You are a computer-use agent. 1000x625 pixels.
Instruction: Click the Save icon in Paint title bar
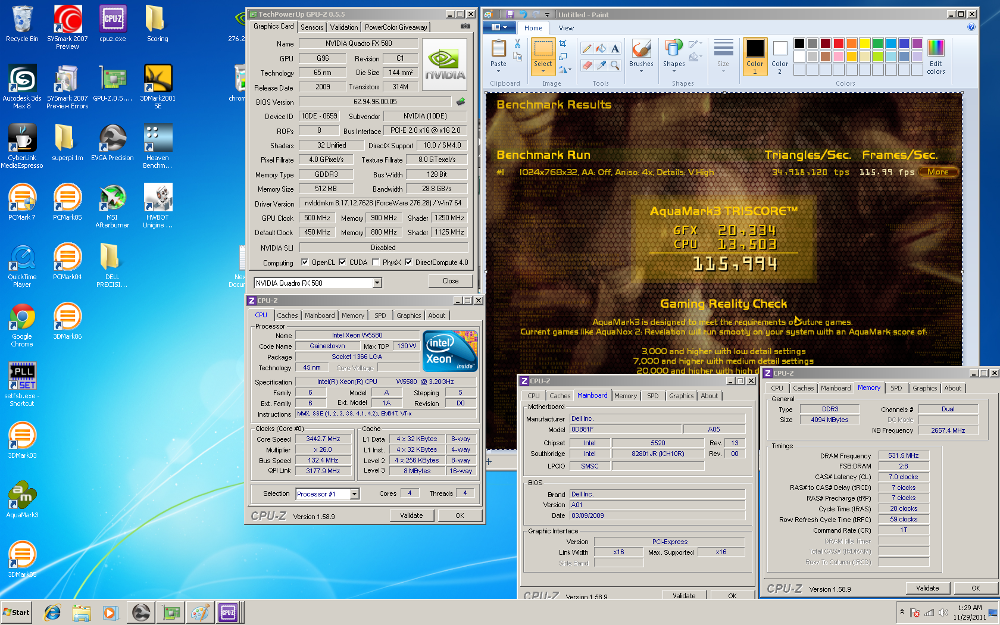click(510, 14)
